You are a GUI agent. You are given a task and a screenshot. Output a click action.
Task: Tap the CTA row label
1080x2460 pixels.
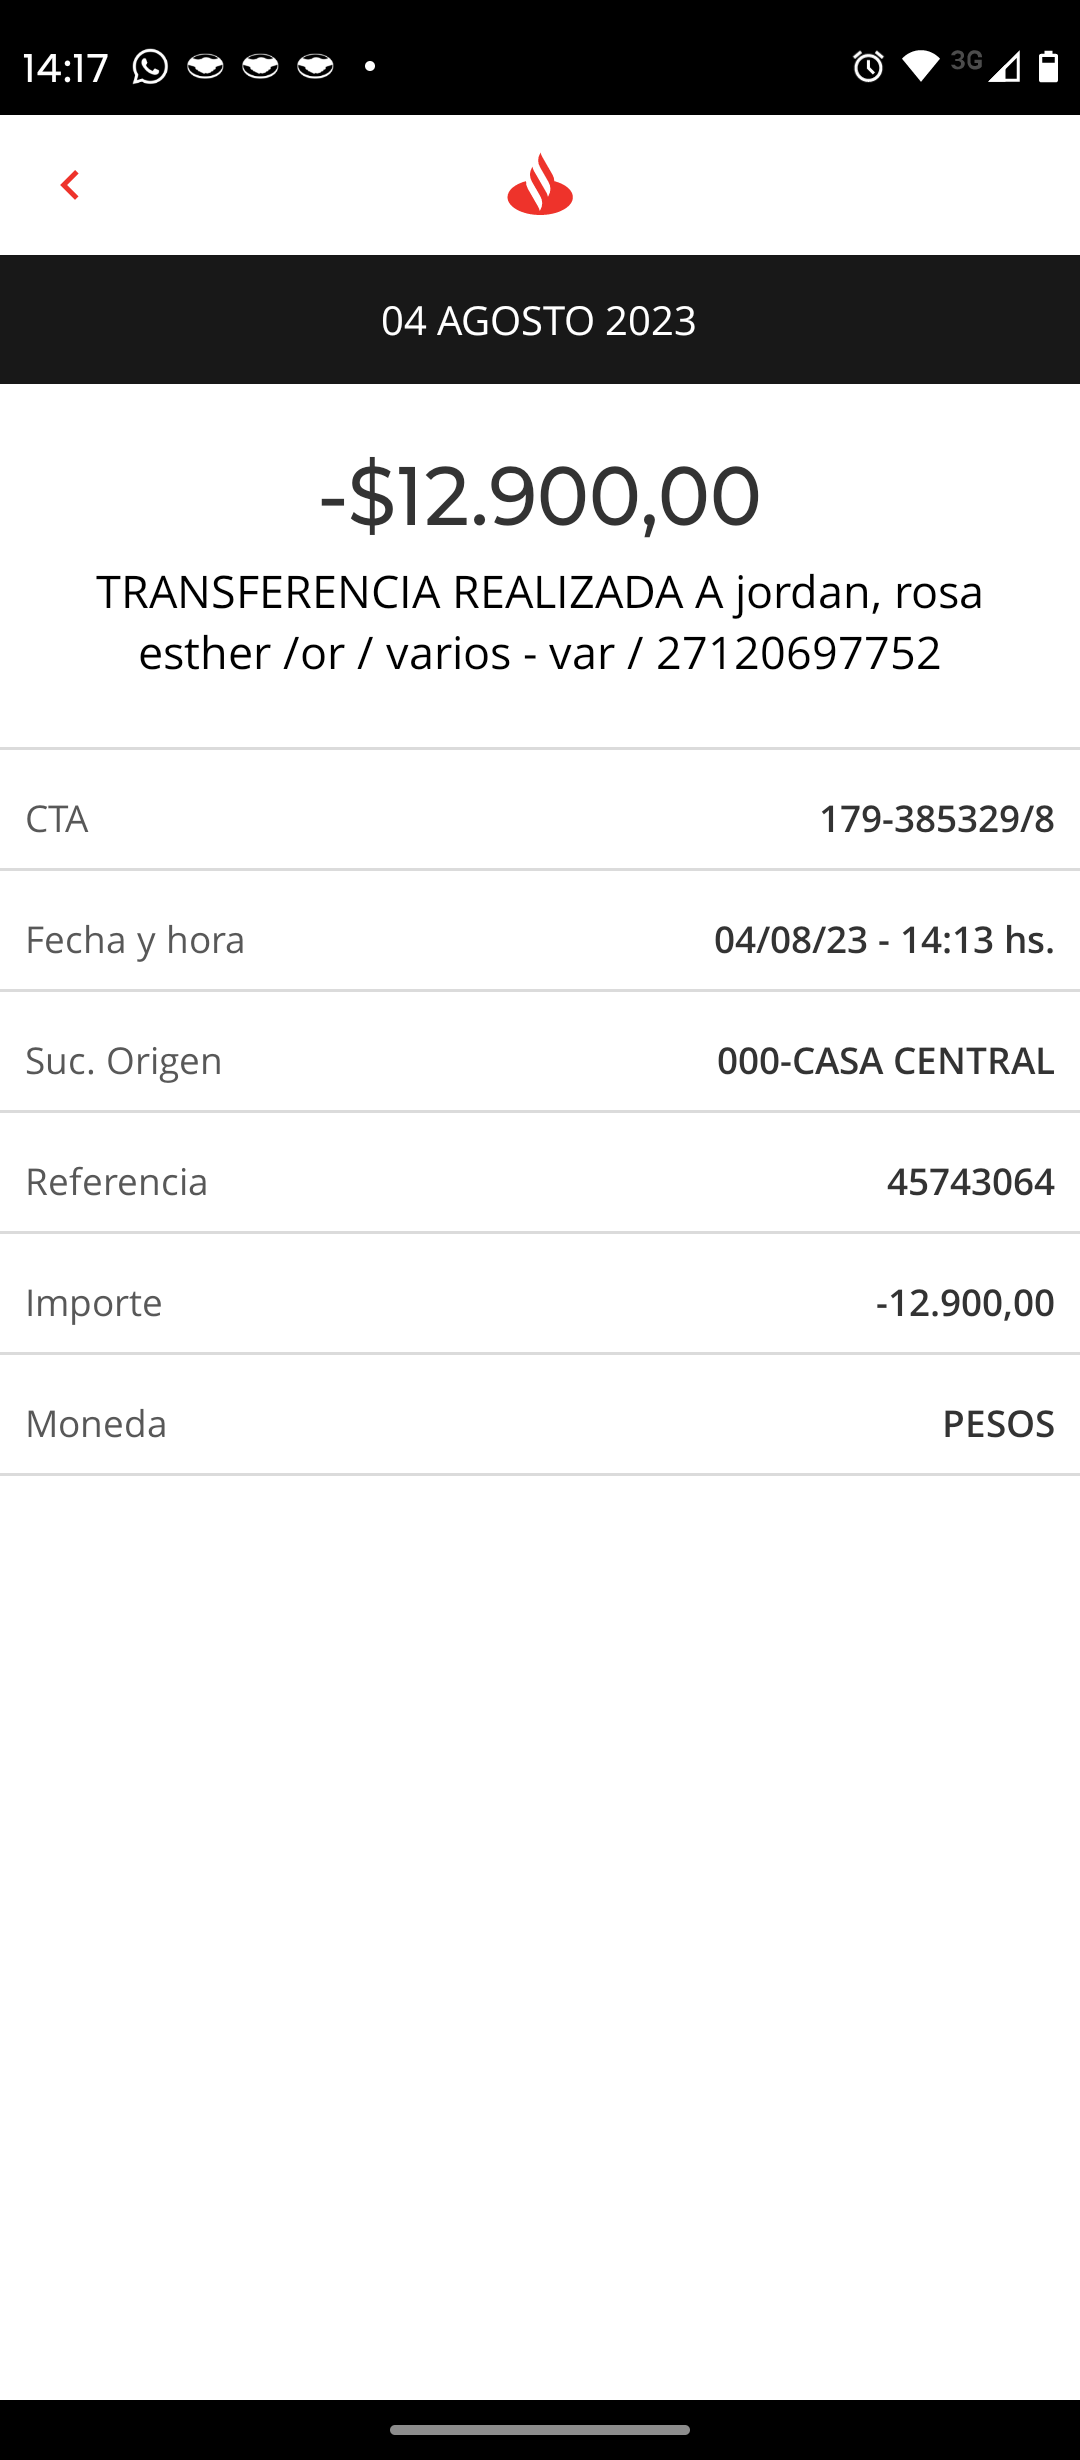[57, 819]
